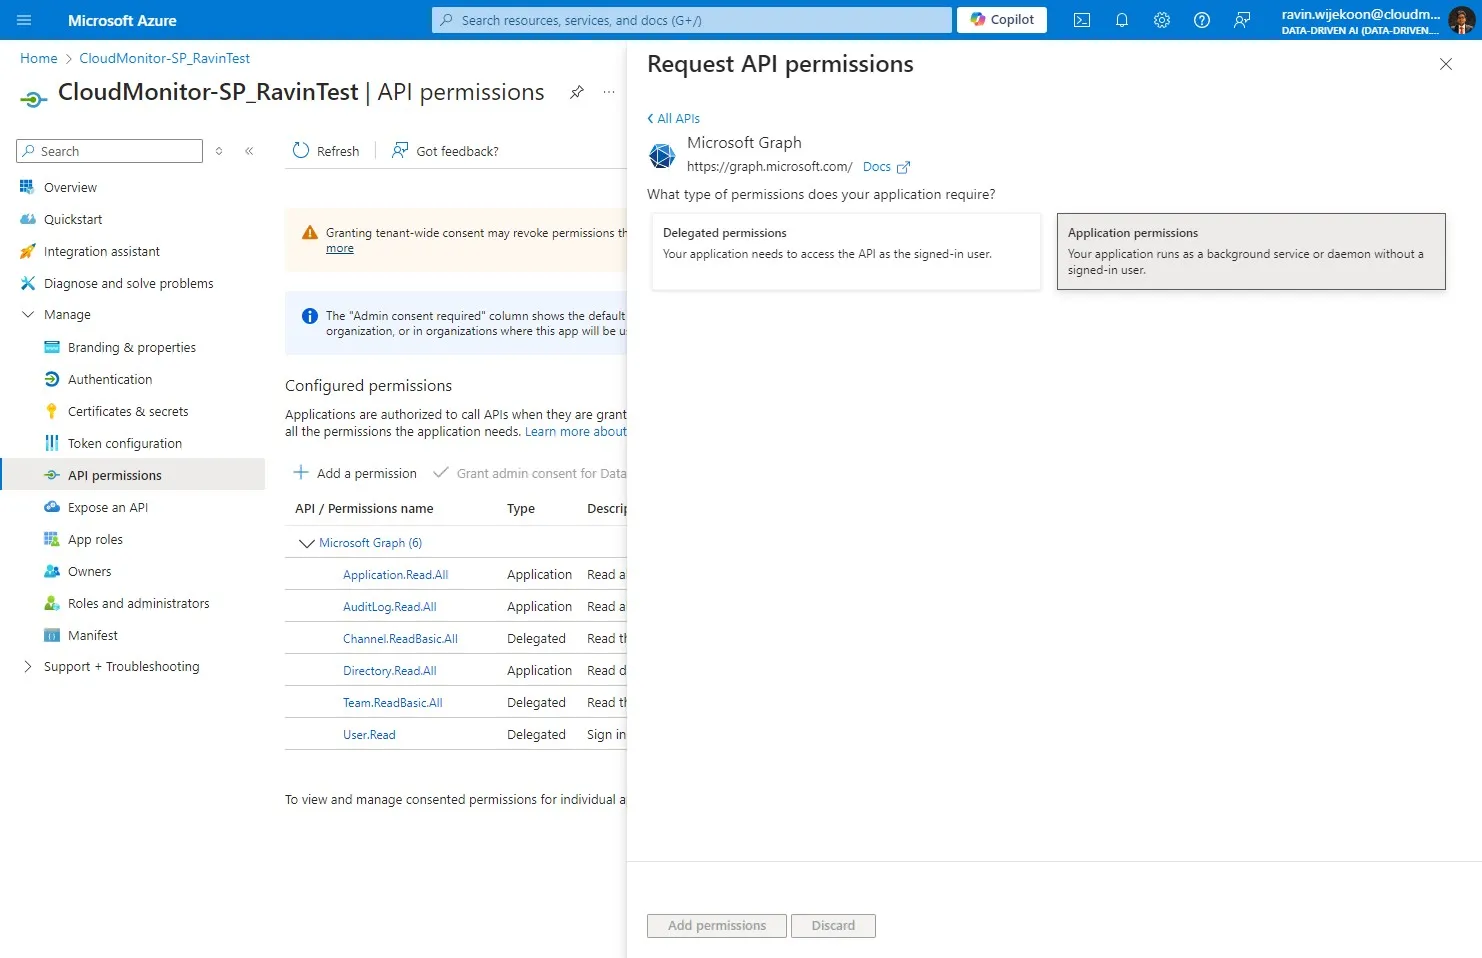The image size is (1482, 958).
Task: Go back to All APIs
Action: (674, 118)
